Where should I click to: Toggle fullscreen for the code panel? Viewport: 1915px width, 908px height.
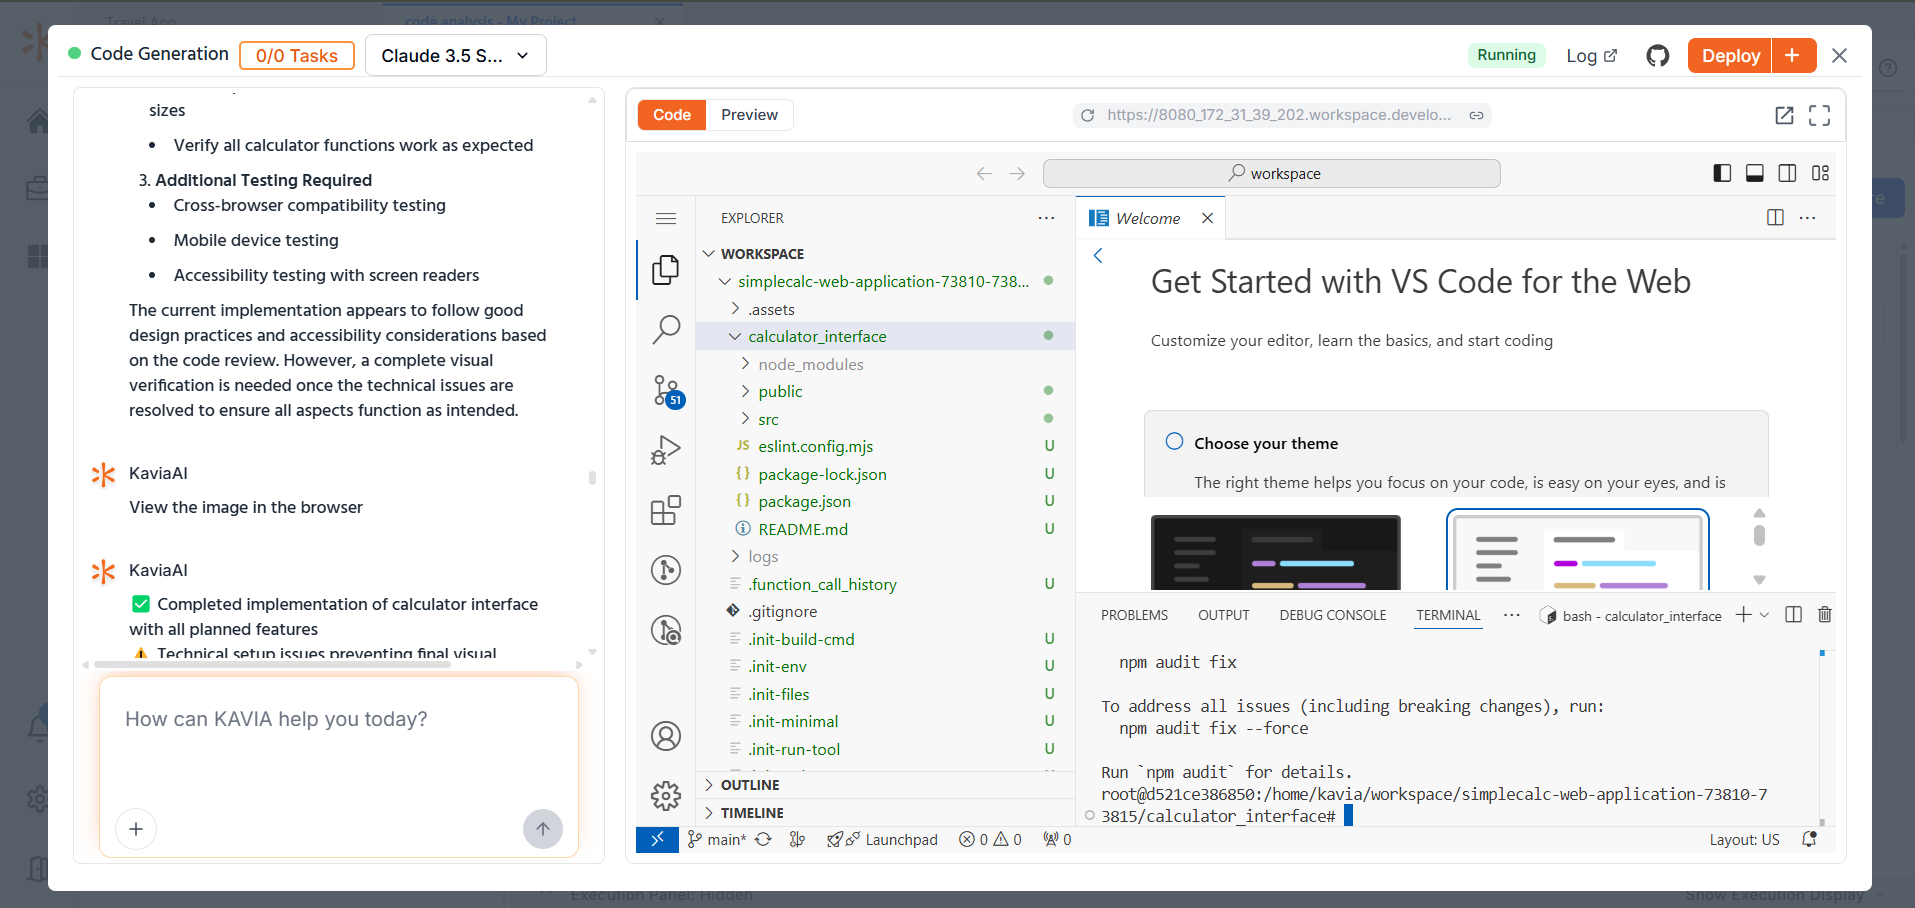click(1820, 115)
